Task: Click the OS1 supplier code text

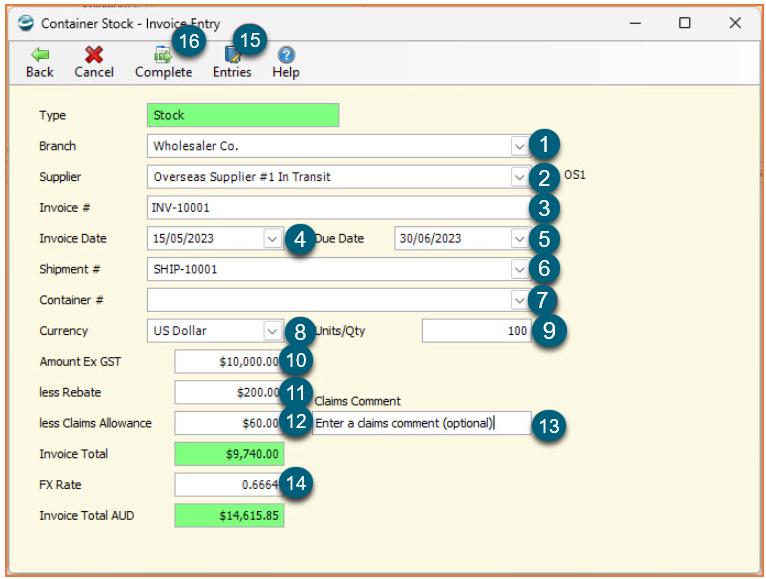Action: pos(574,175)
